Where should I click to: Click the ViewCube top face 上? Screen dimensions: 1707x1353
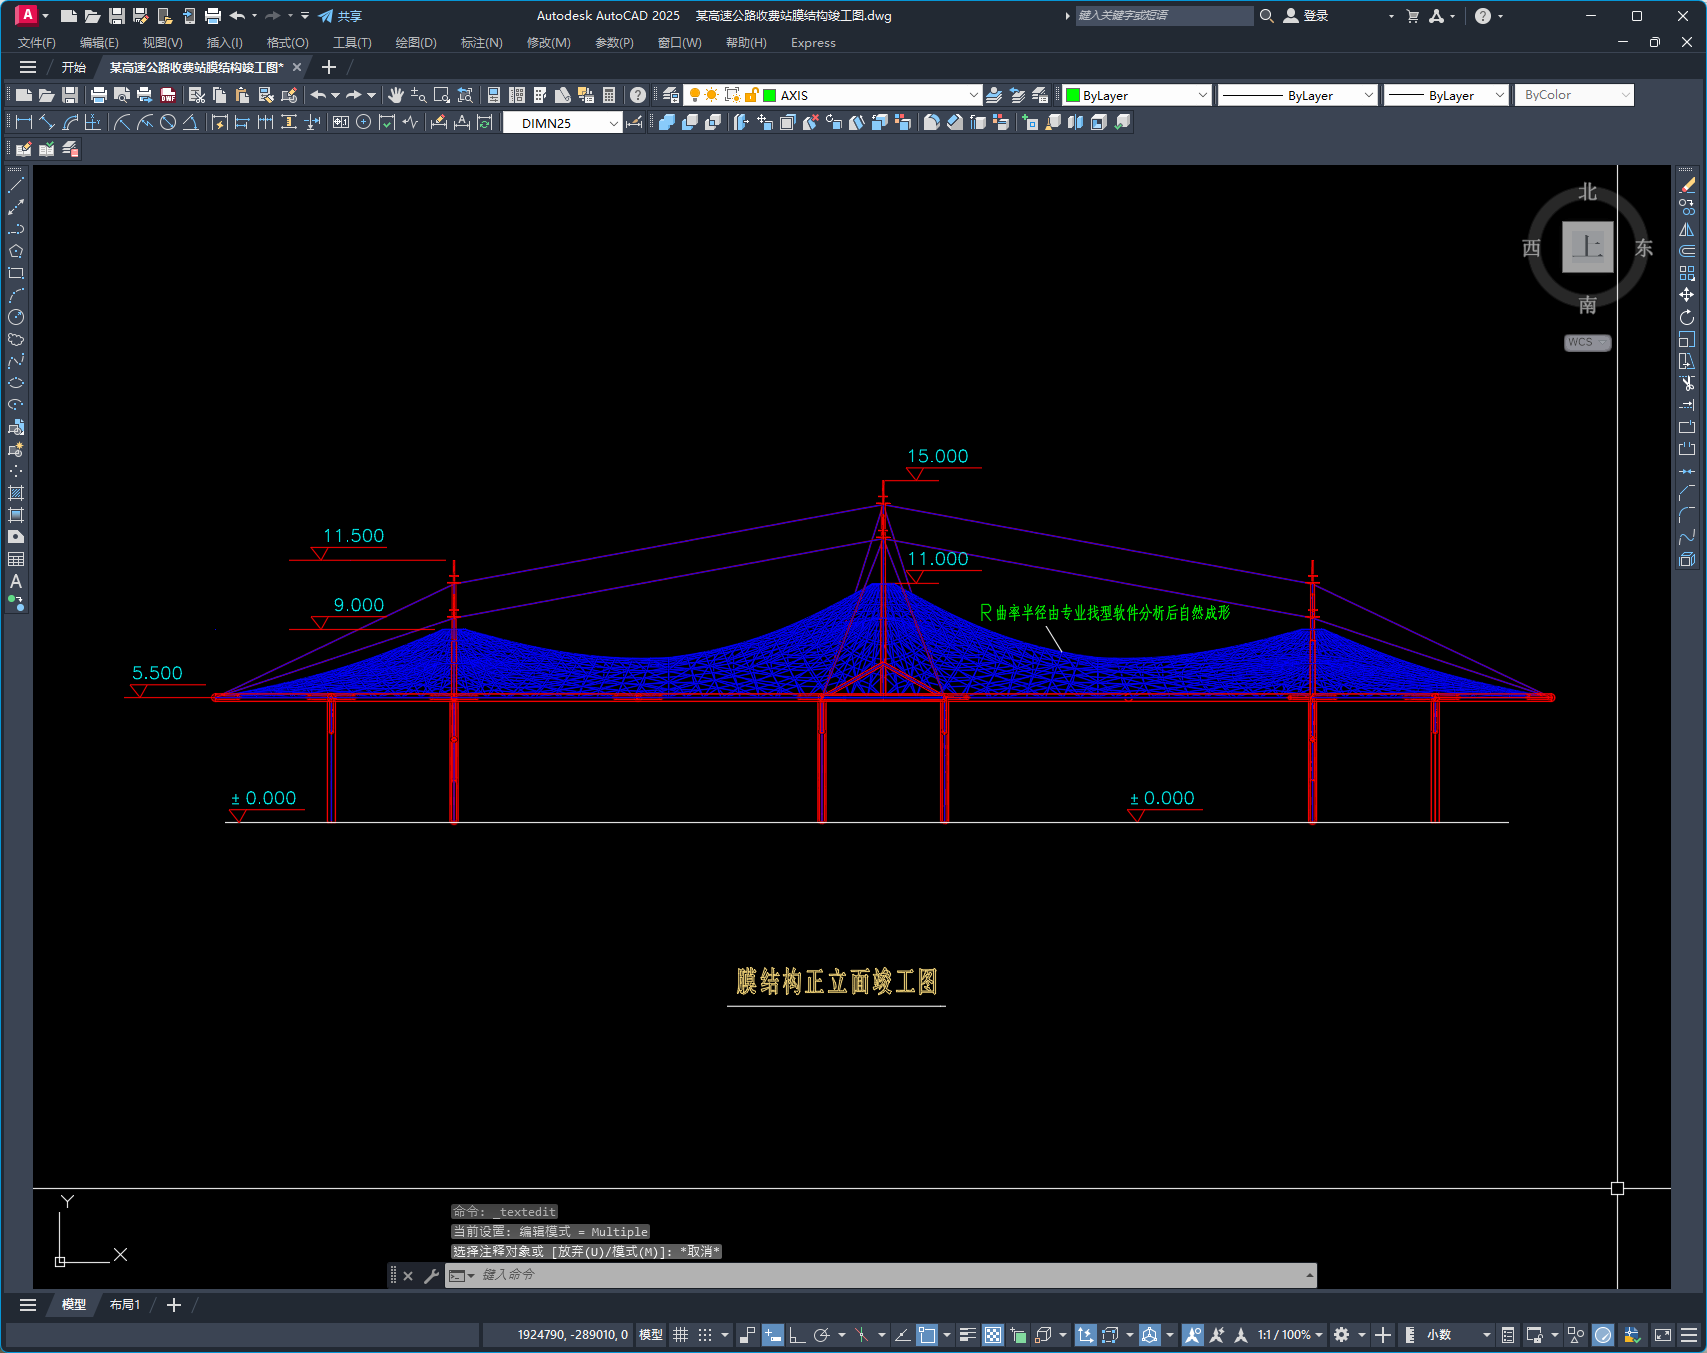click(1588, 247)
